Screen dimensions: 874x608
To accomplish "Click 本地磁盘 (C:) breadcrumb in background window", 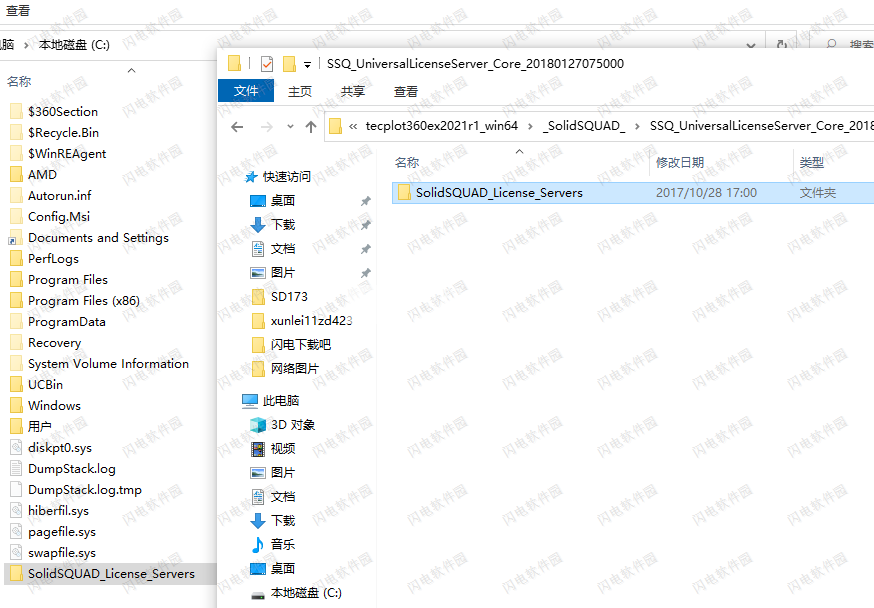I will [74, 45].
